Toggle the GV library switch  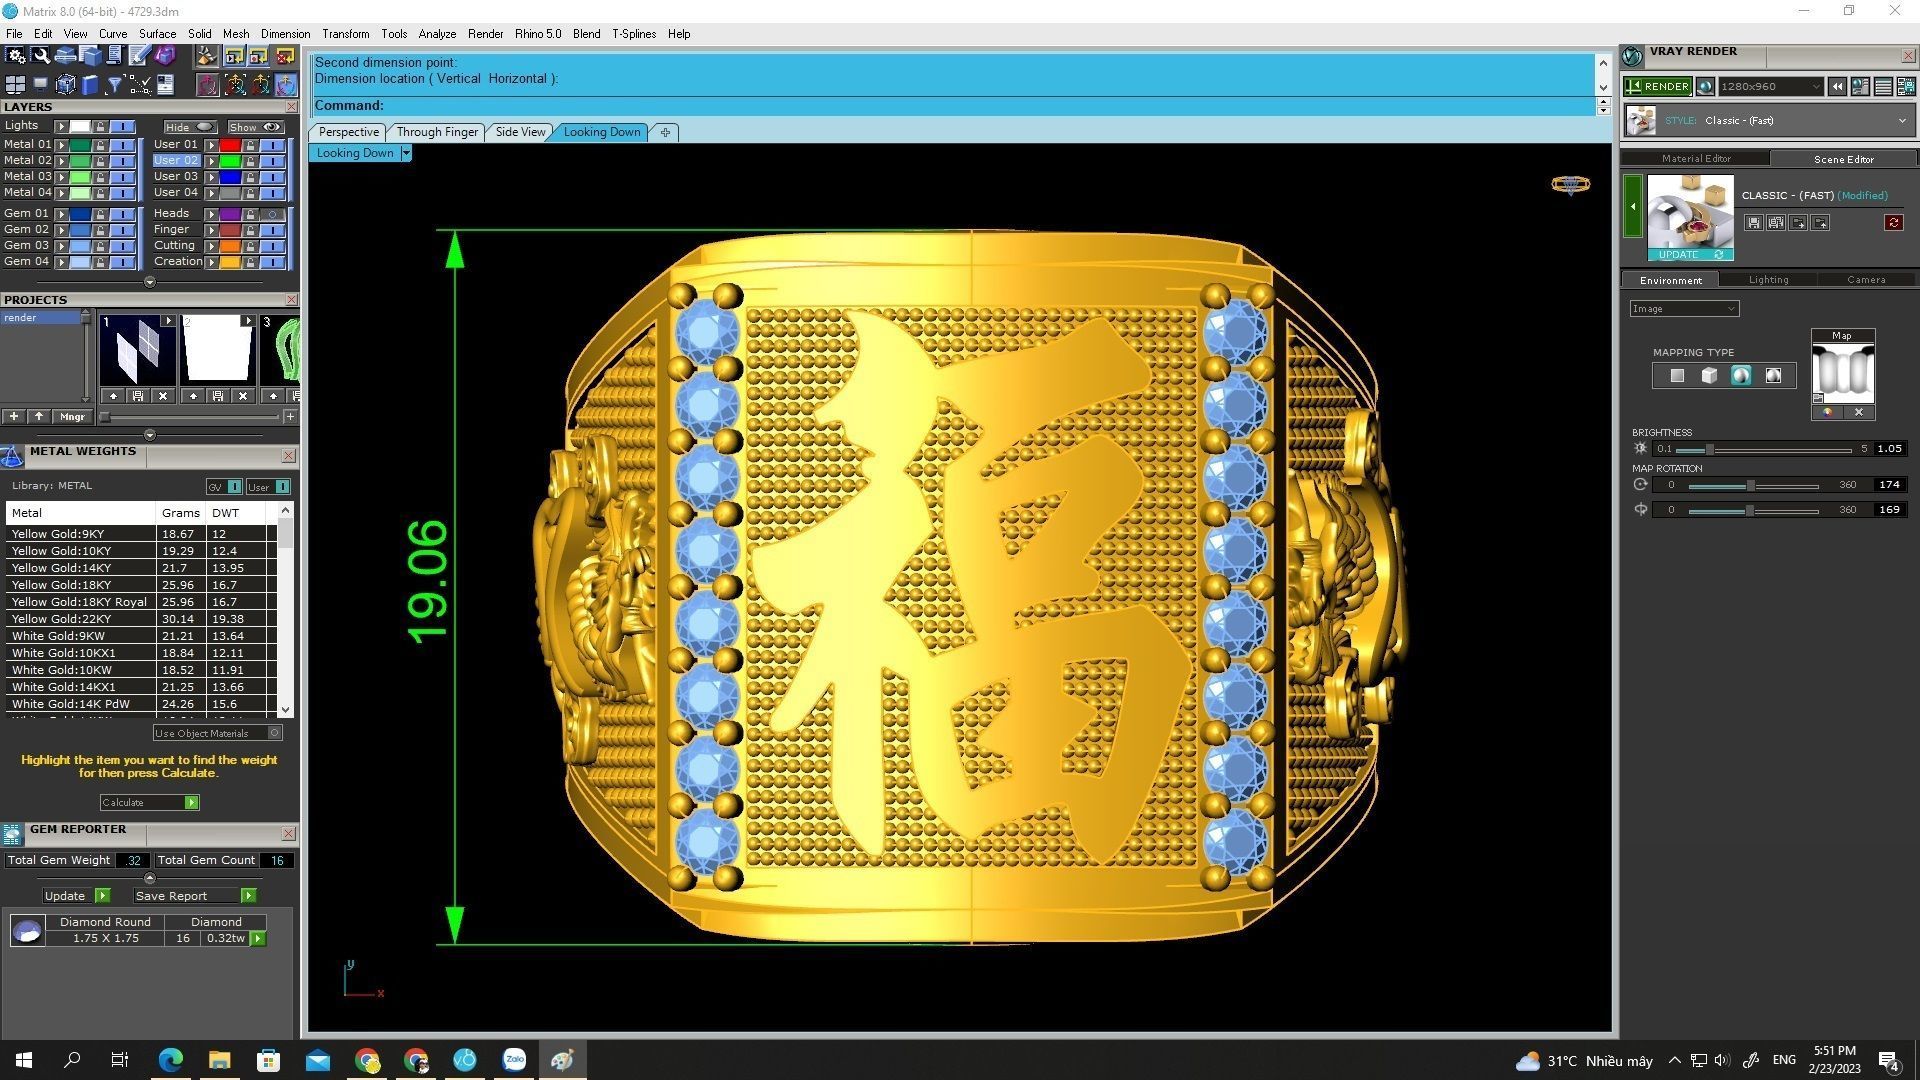click(223, 487)
